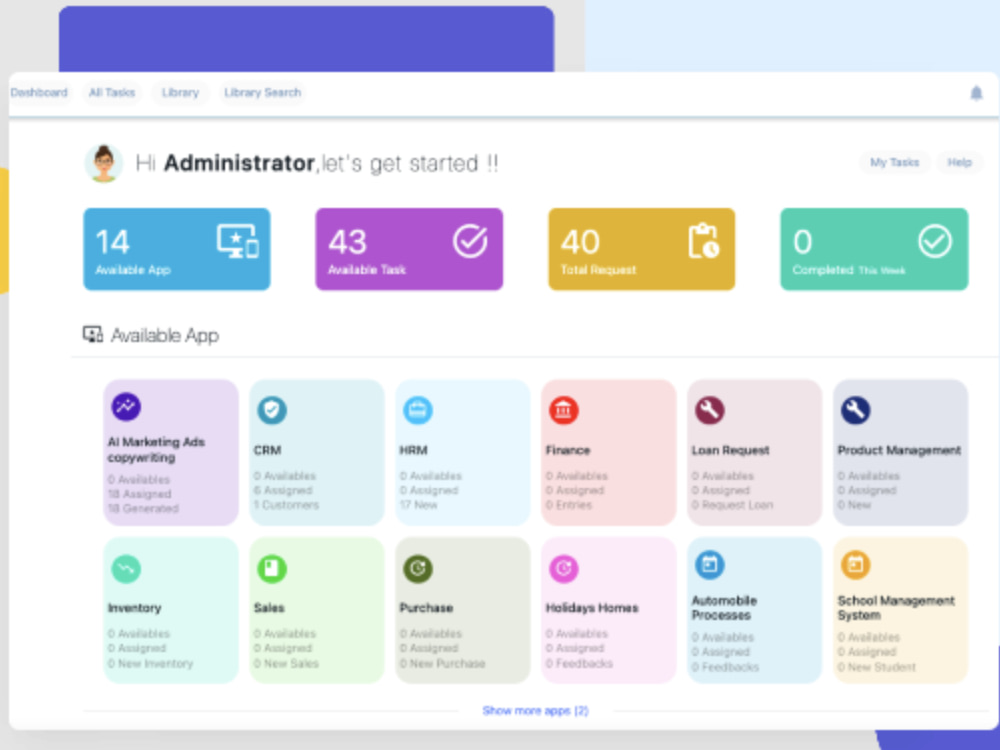Switch to the All Tasks tab
Screen dimensions: 1000x750
pos(112,92)
